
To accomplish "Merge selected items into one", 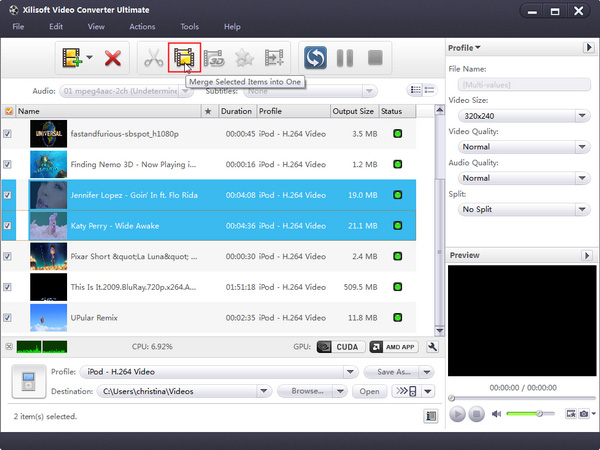I will (184, 58).
